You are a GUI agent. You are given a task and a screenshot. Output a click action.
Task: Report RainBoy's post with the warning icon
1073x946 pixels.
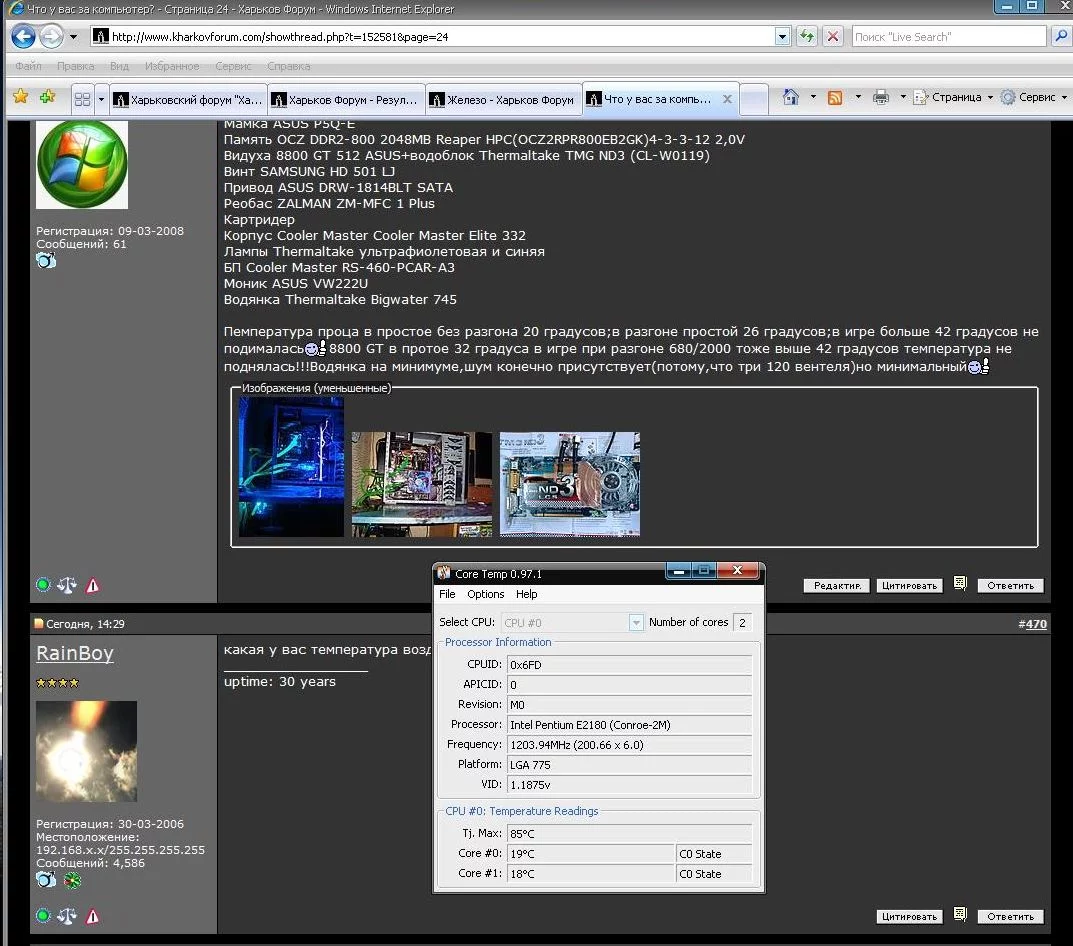pyautogui.click(x=92, y=916)
